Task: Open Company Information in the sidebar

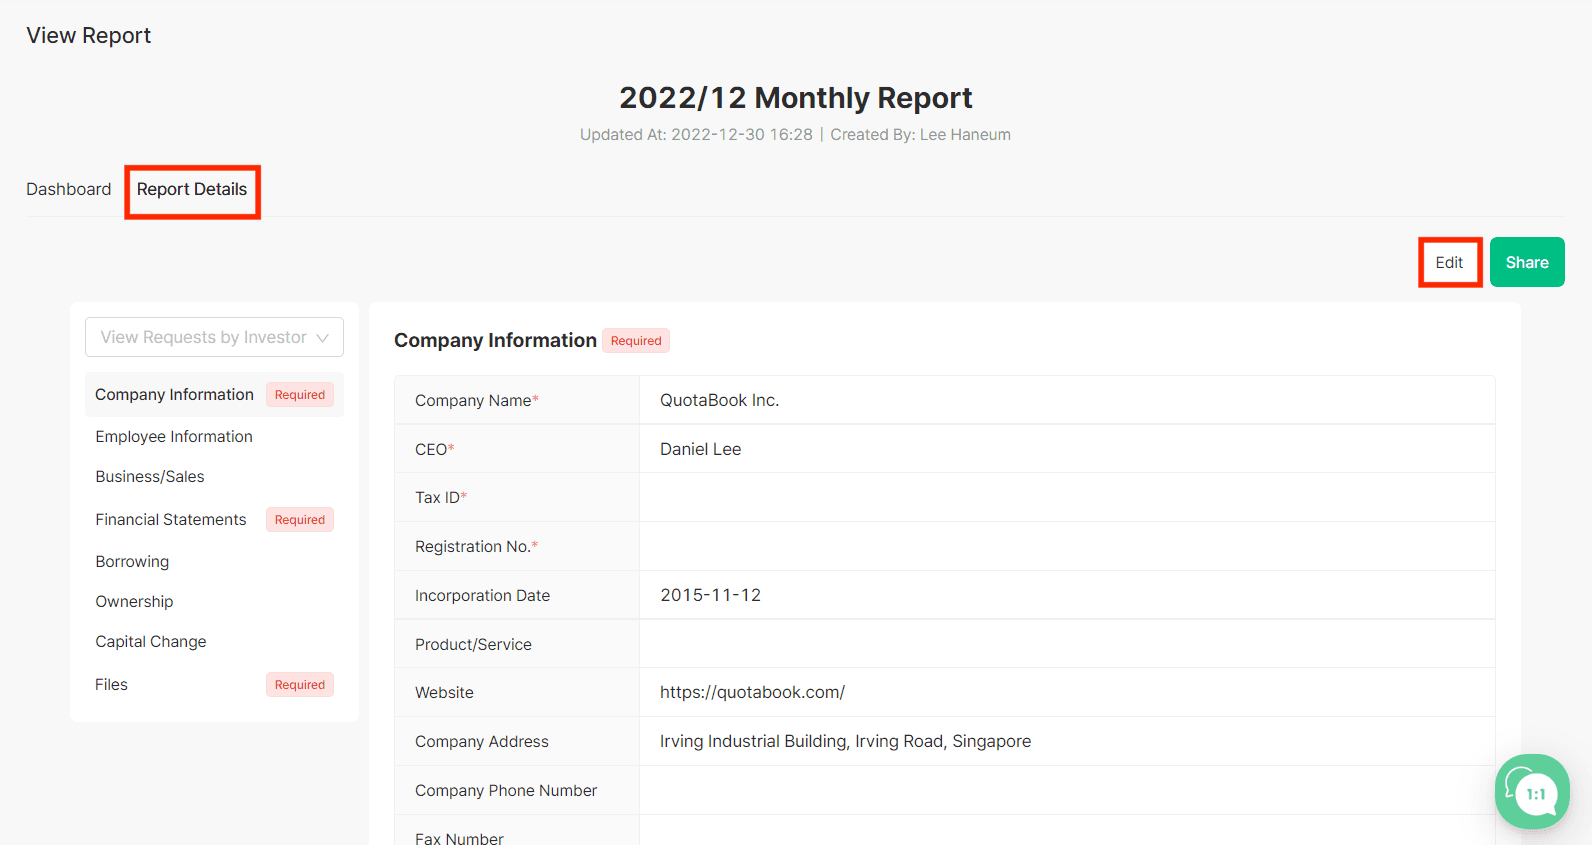Action: [x=214, y=395]
